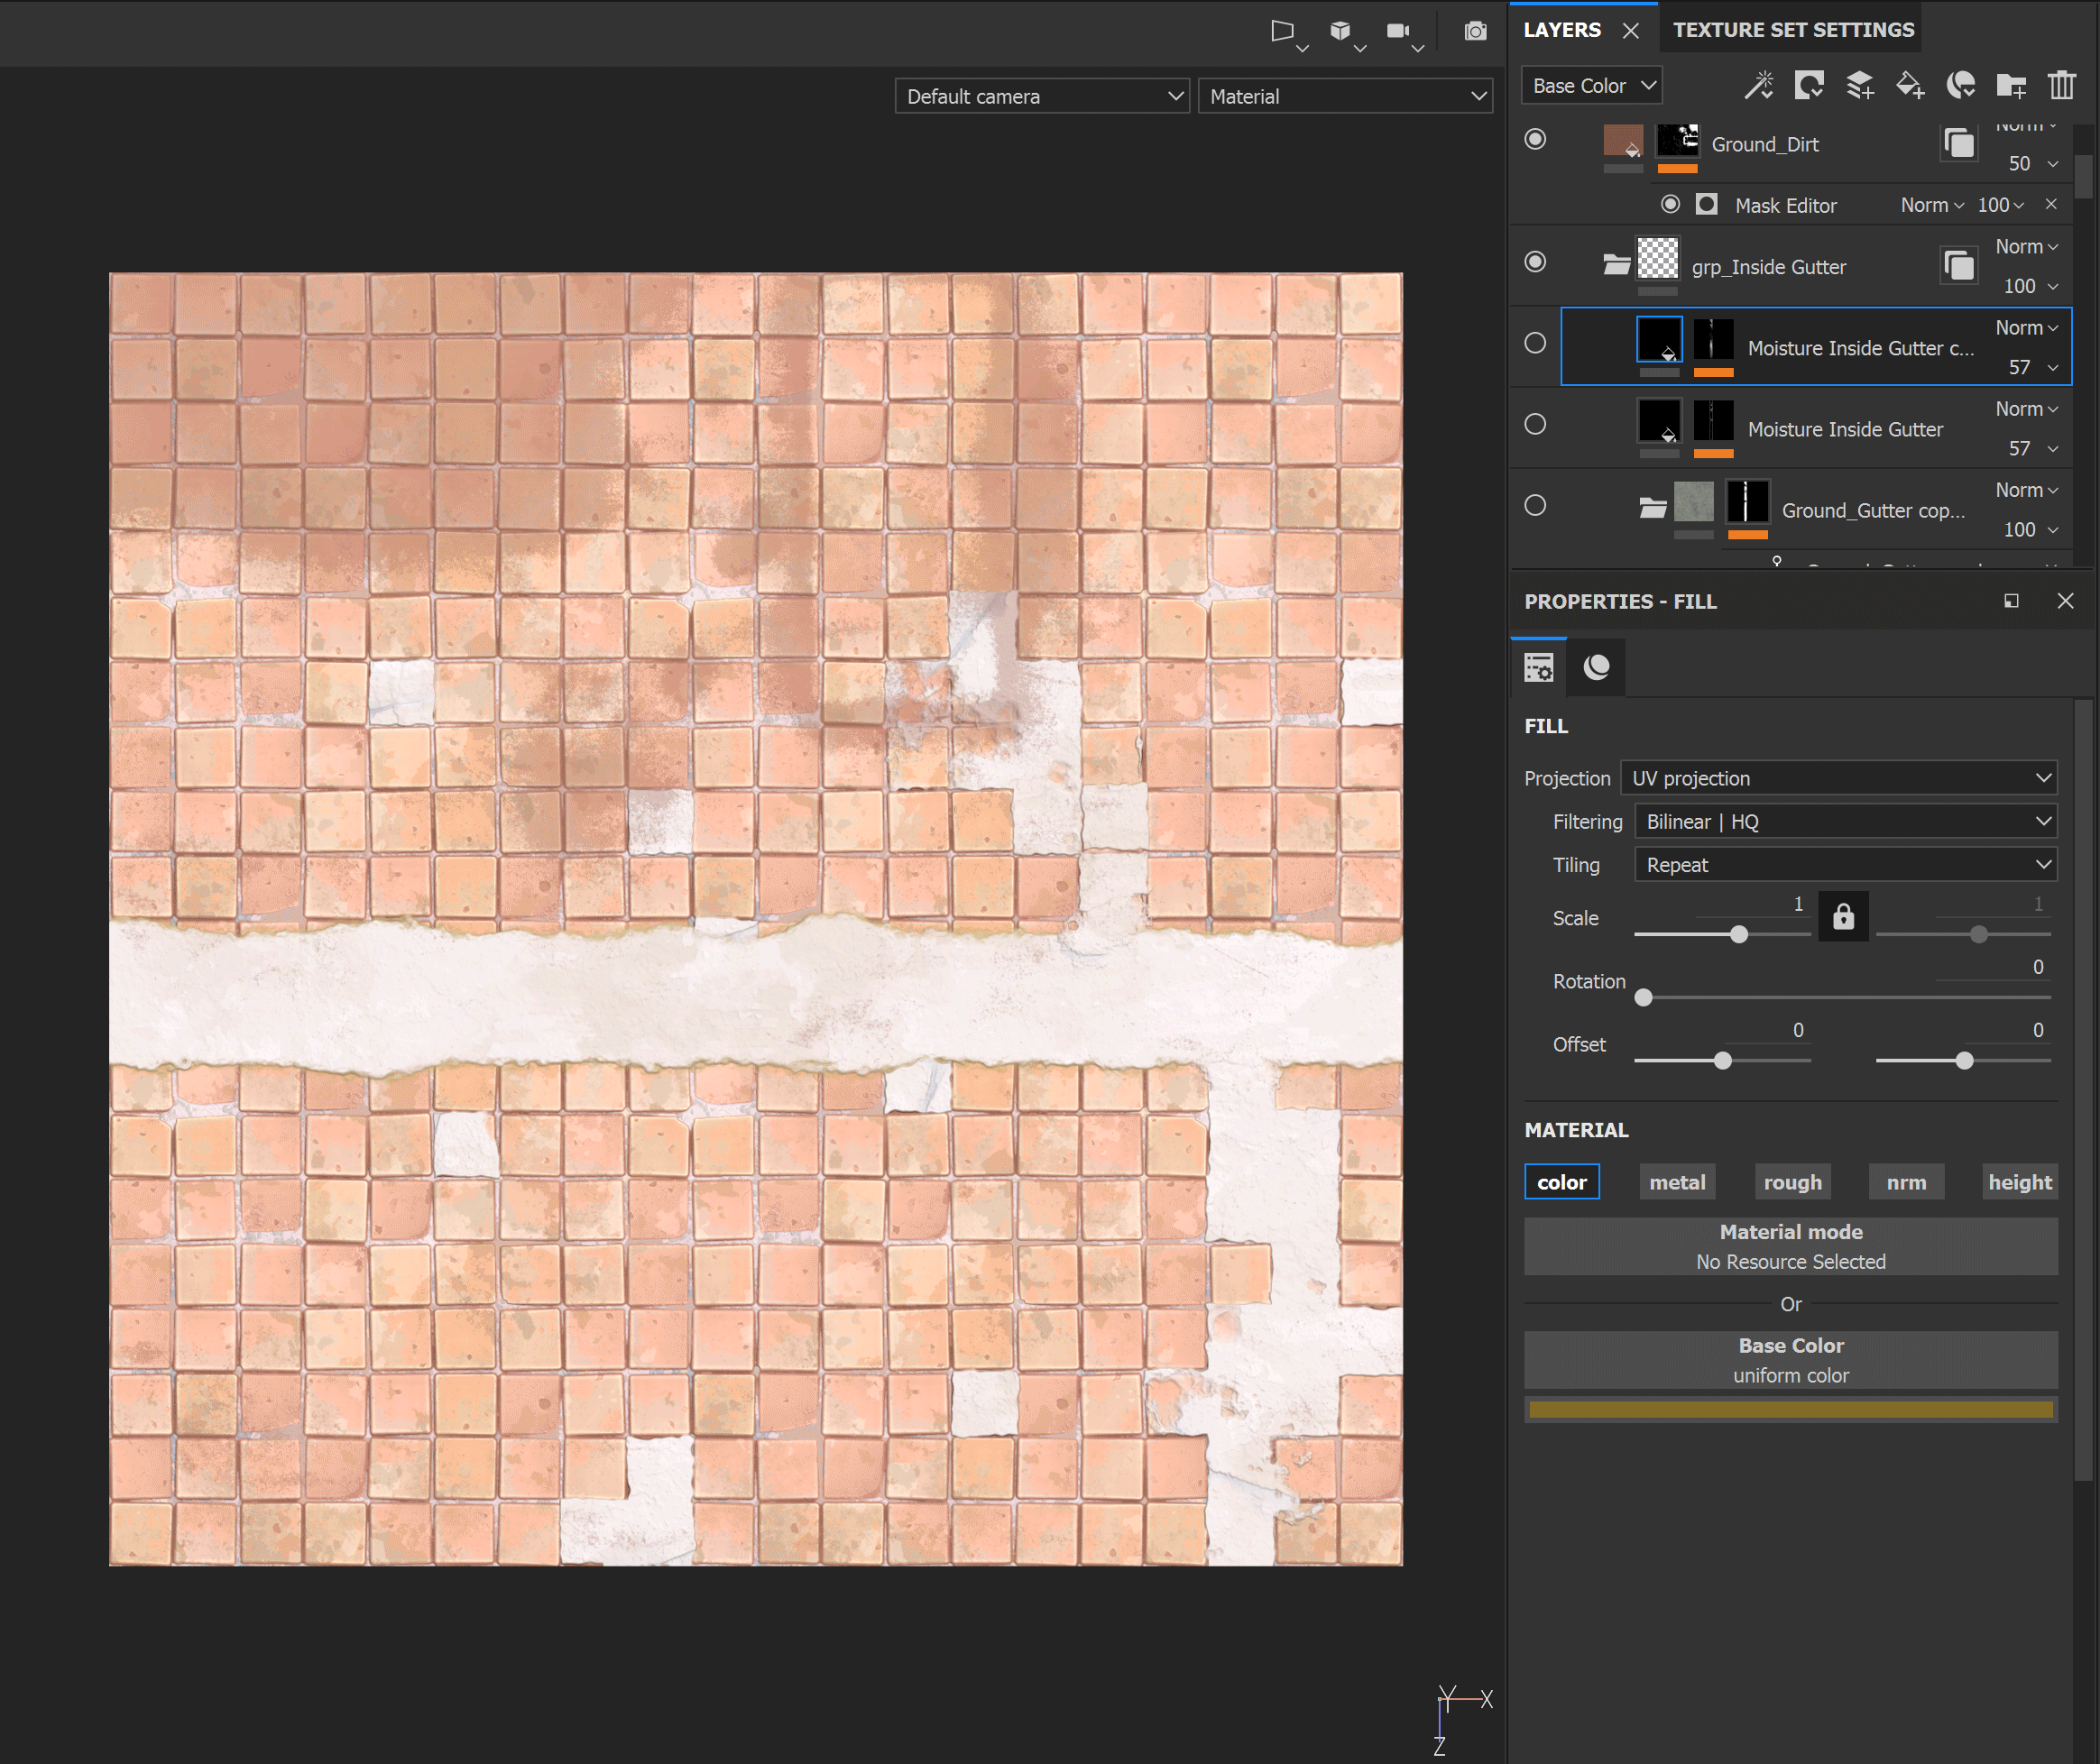Click the olive uniform color swatch
This screenshot has width=2100, height=1764.
coord(1790,1410)
